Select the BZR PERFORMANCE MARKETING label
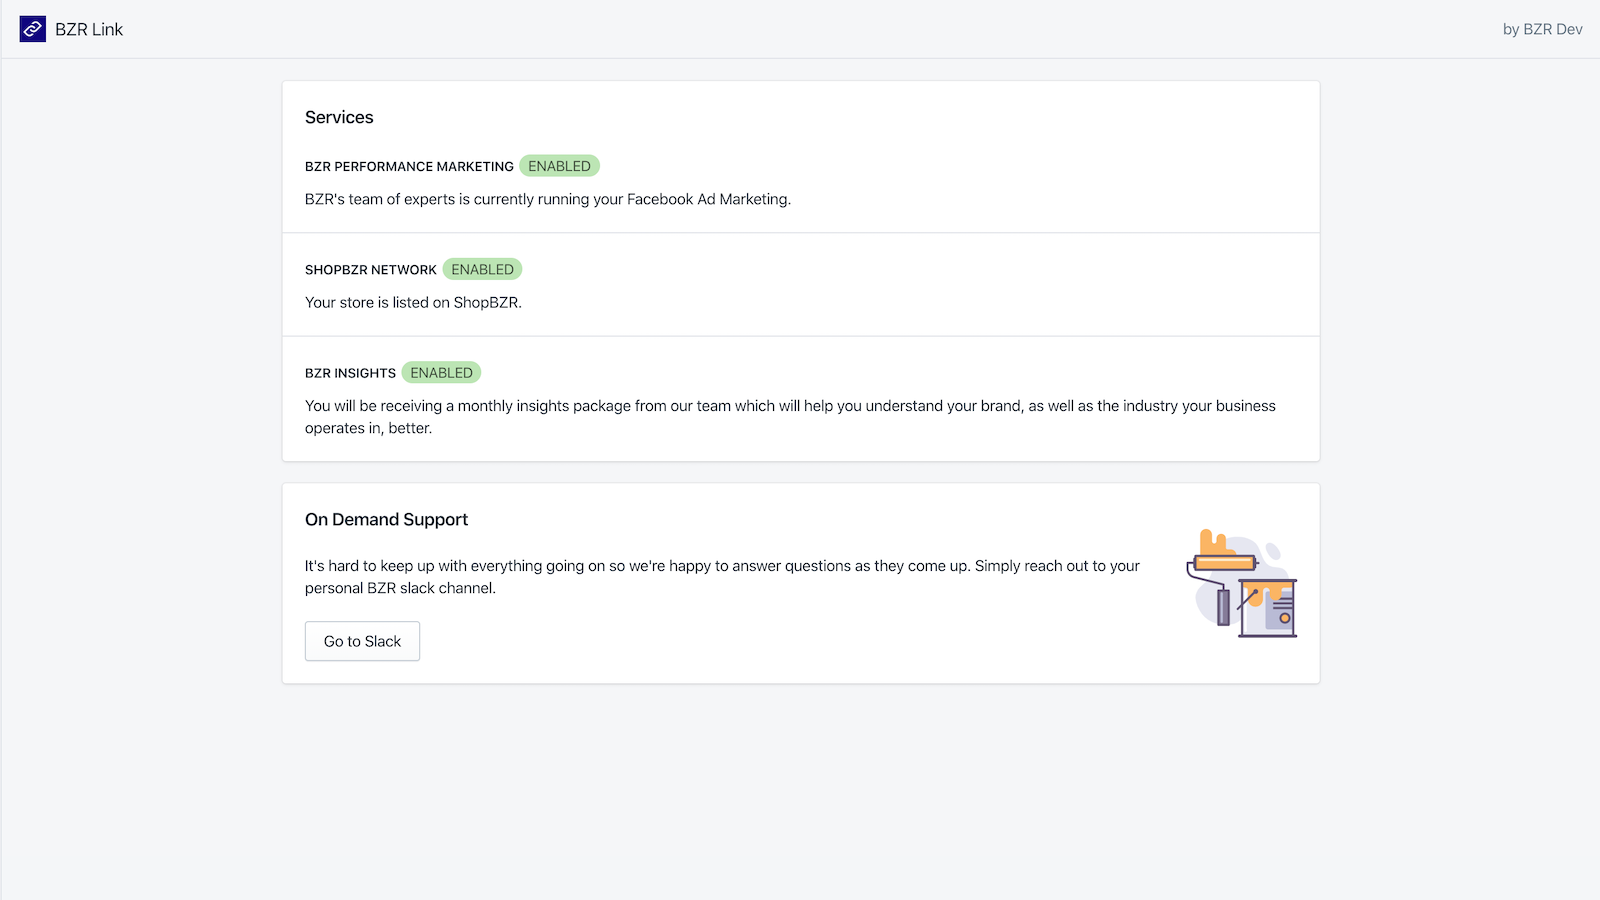The image size is (1600, 900). [409, 166]
